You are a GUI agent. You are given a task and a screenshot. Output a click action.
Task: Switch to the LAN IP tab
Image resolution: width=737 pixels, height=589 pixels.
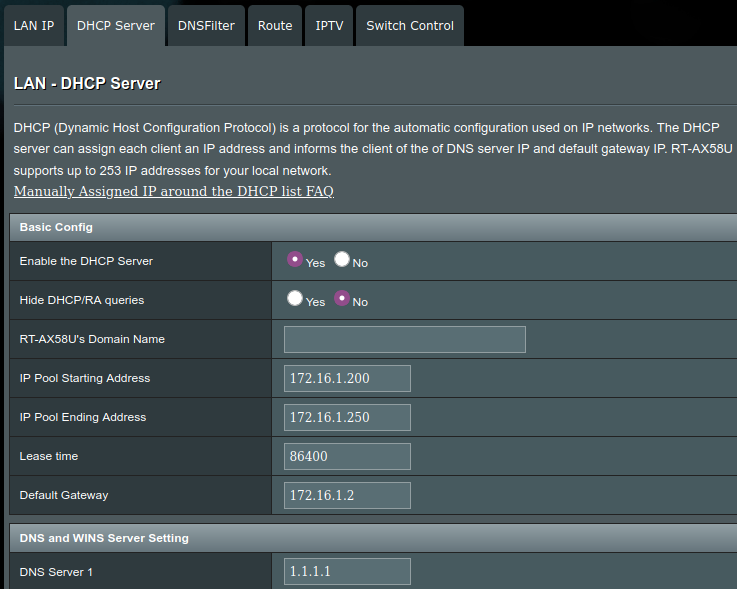point(34,26)
